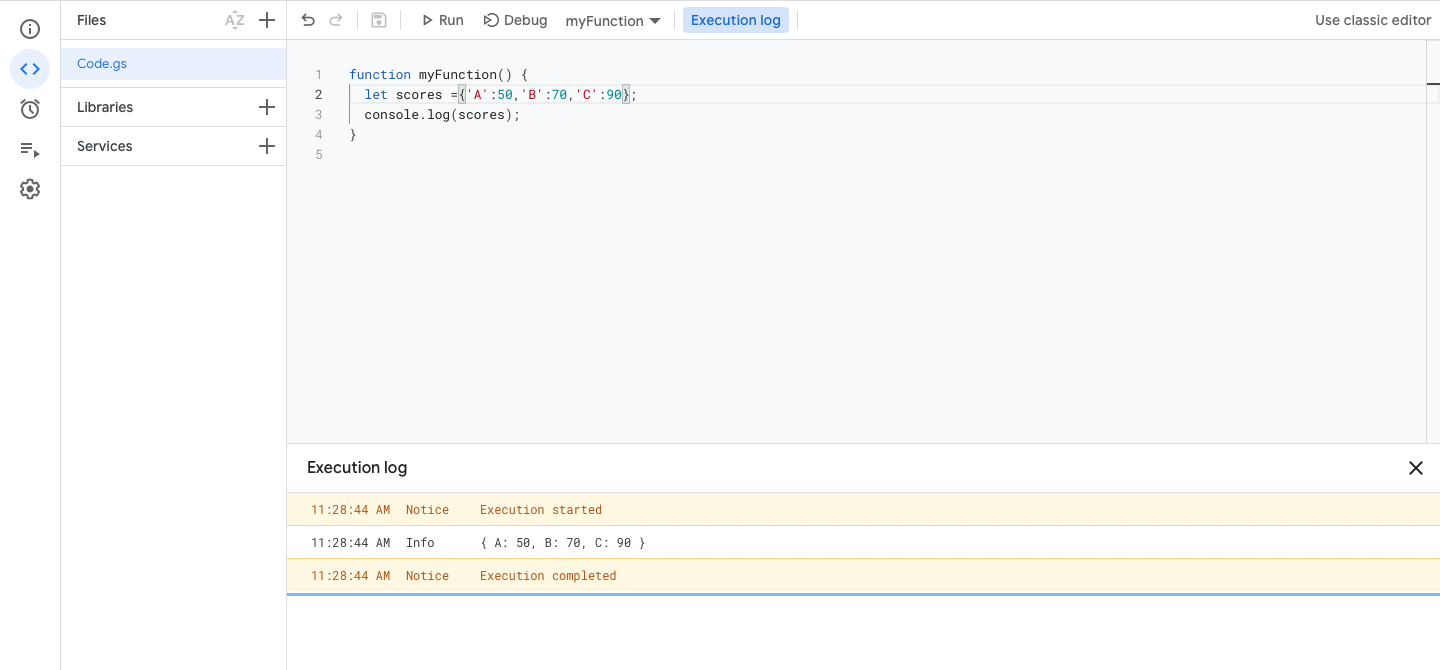
Task: Add a new file with plus icon
Action: pyautogui.click(x=267, y=20)
